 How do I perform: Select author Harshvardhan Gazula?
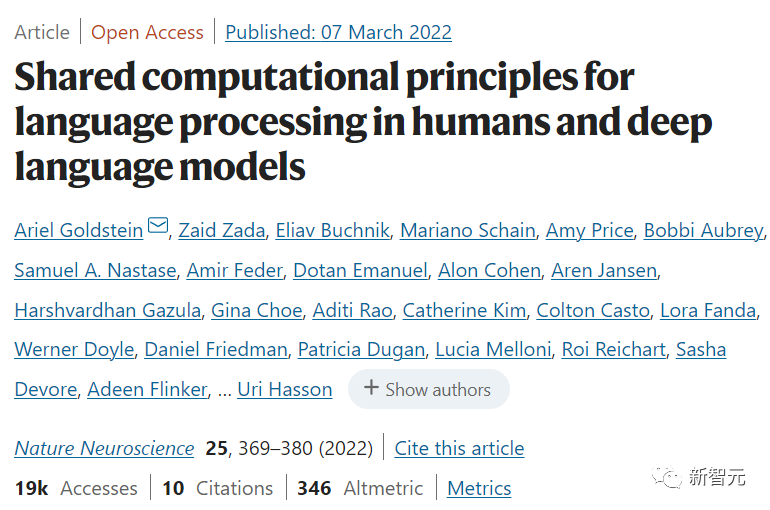(x=108, y=310)
